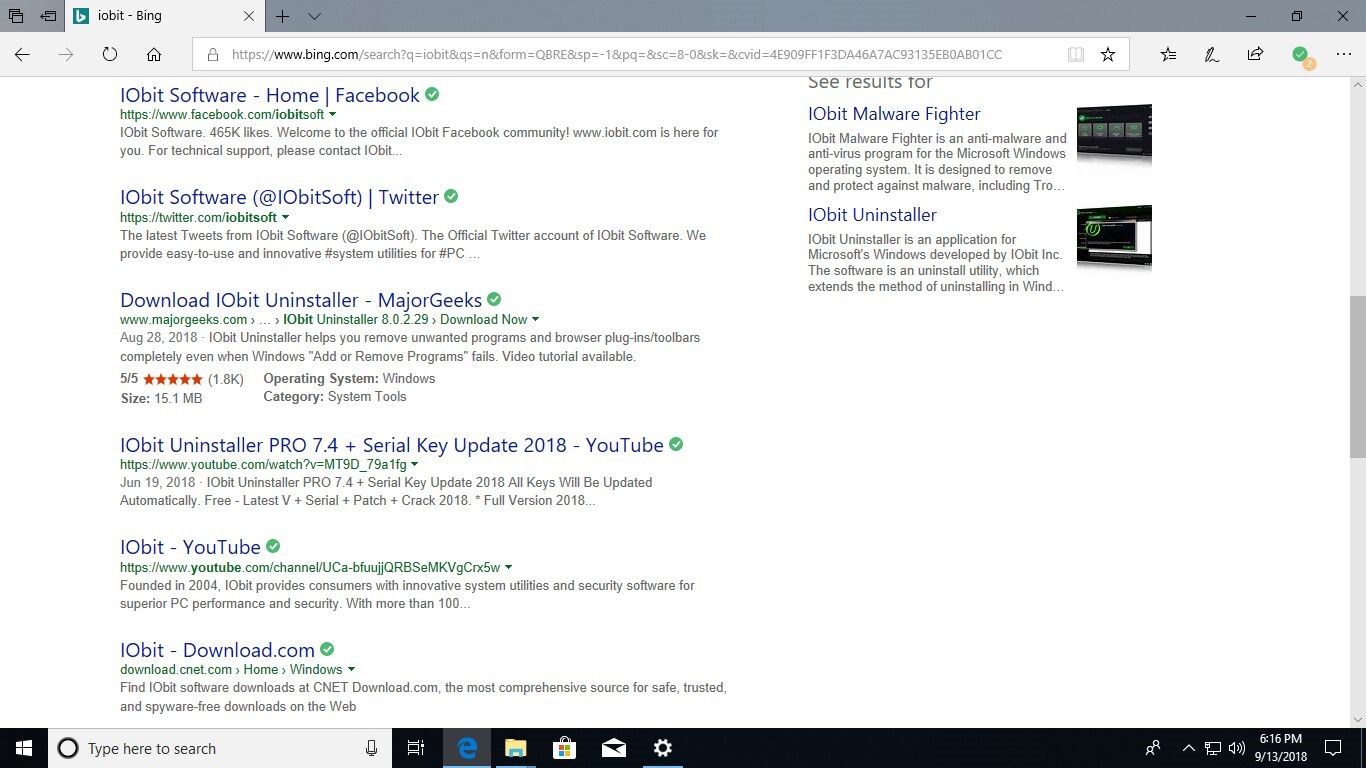Select the 'iobit - Bing' tab
Viewport: 1366px width, 768px height.
[x=165, y=16]
